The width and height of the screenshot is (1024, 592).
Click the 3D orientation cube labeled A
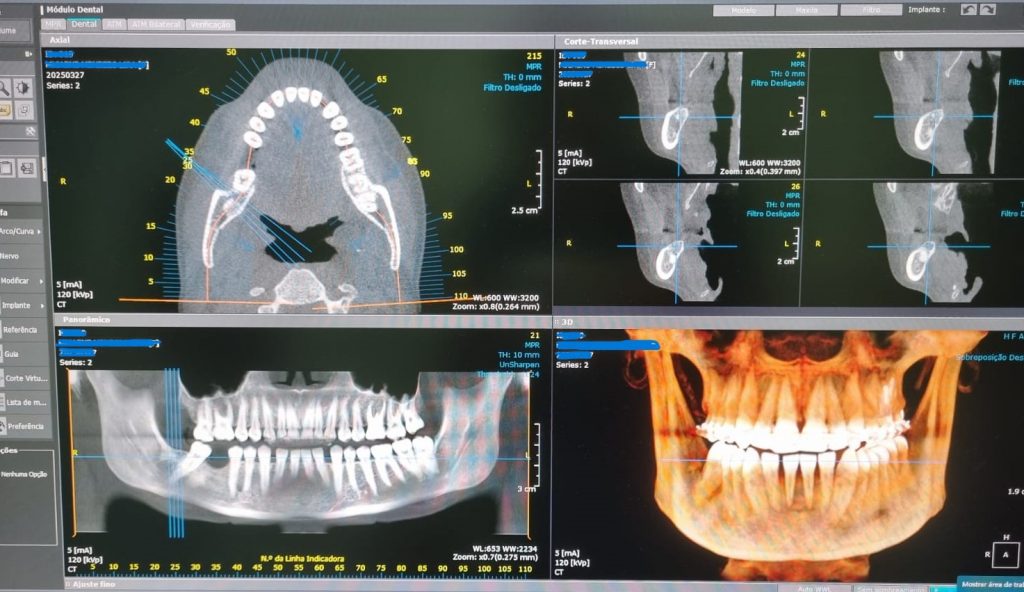pos(1006,553)
